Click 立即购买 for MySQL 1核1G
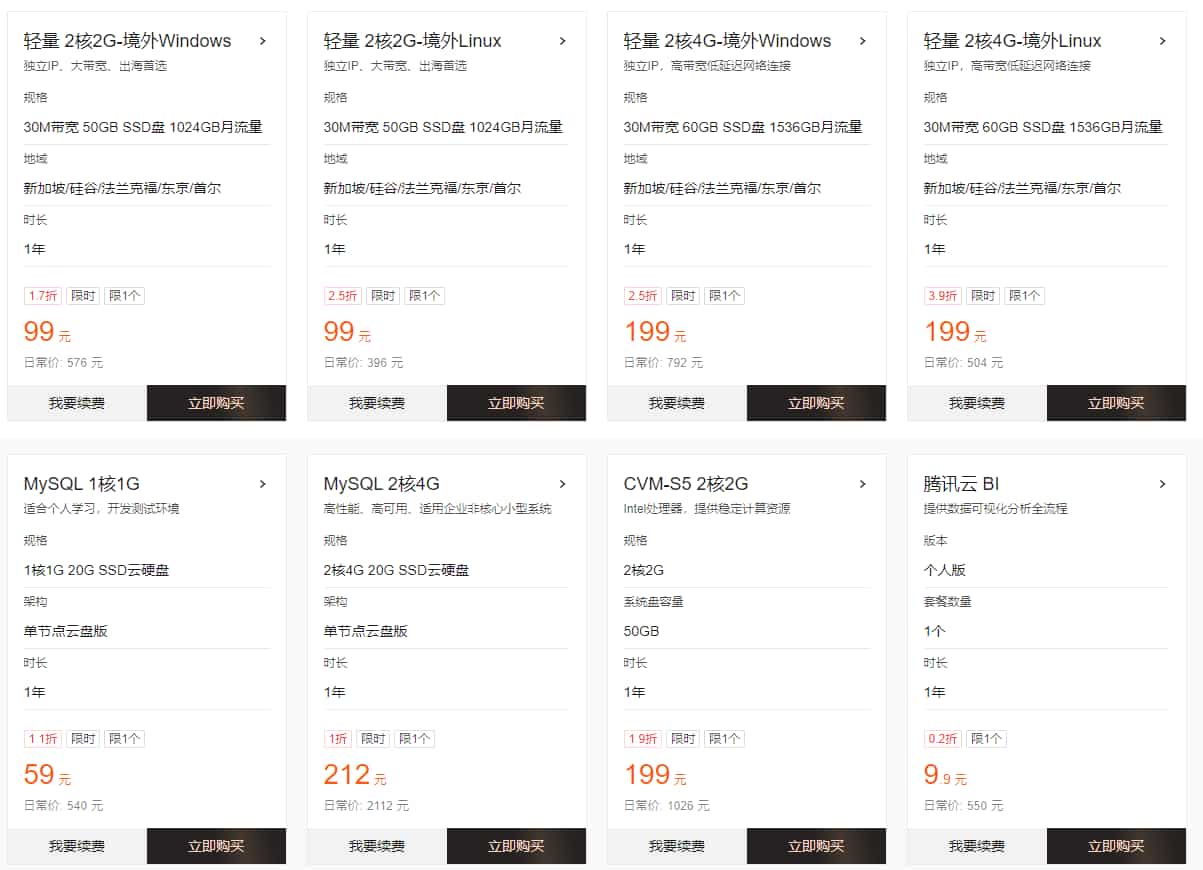Screen dimensions: 1203x870 point(216,846)
